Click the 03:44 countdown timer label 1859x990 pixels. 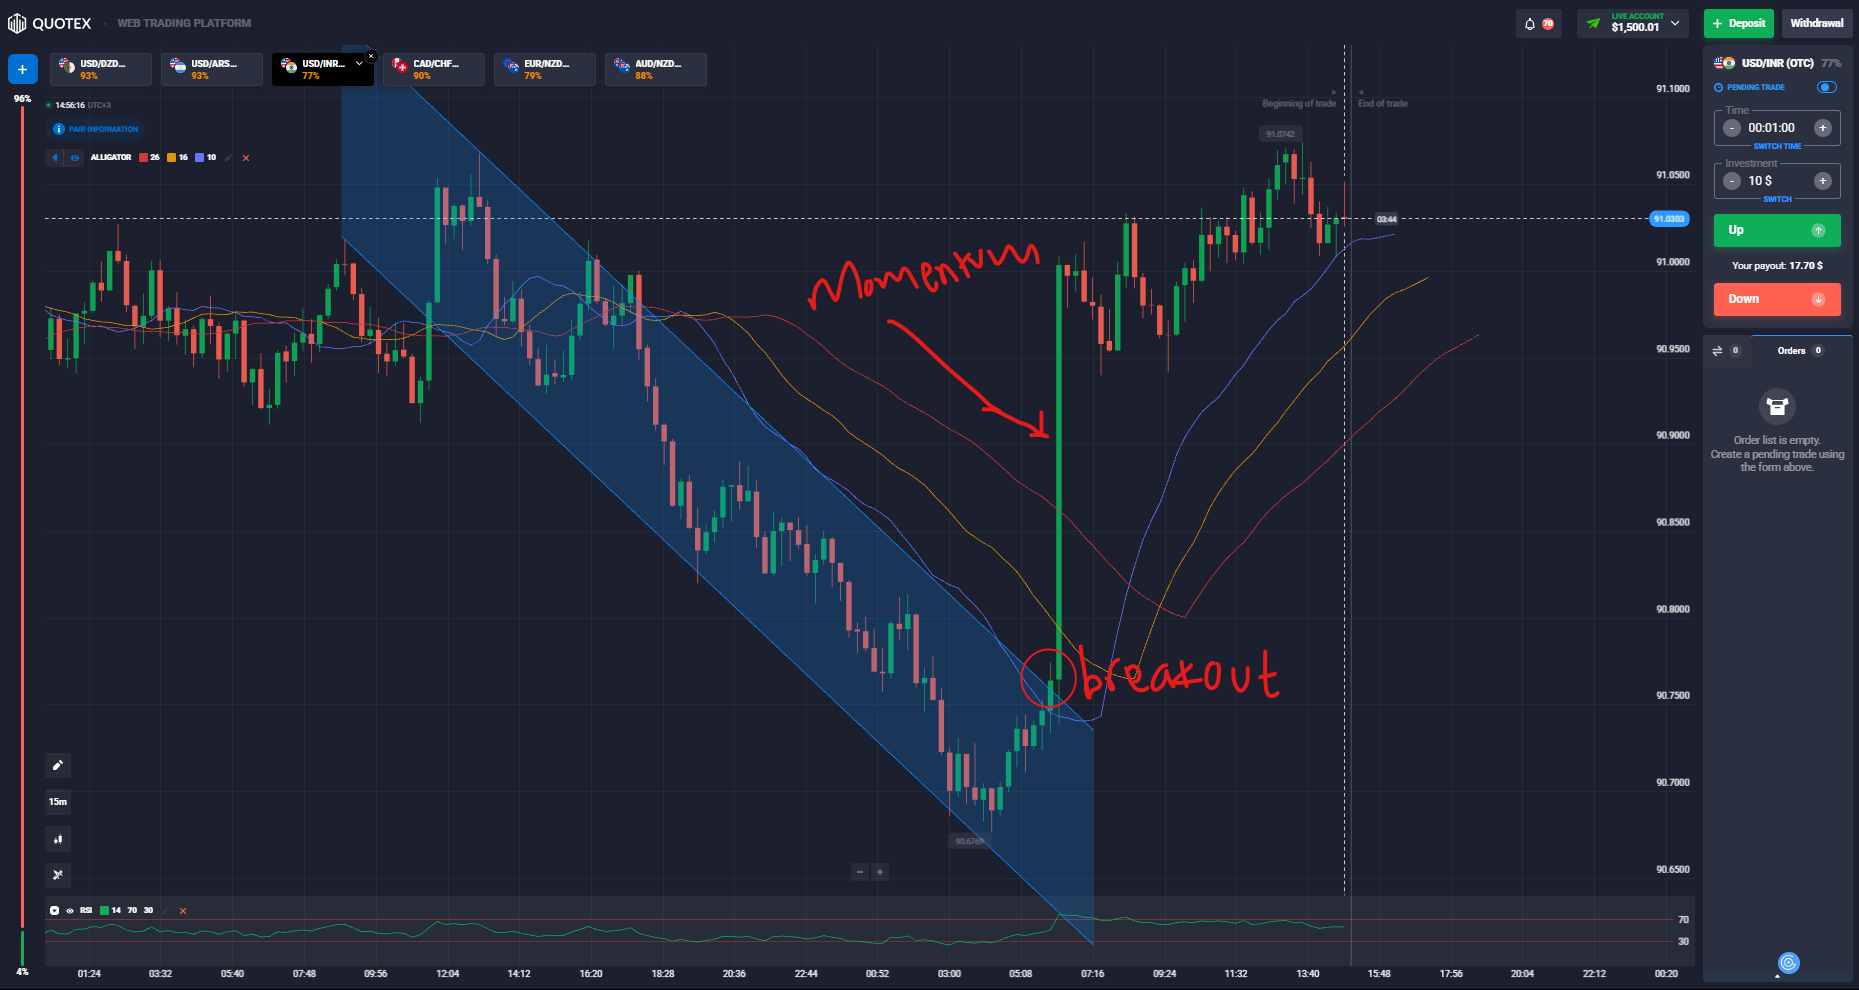(1386, 219)
